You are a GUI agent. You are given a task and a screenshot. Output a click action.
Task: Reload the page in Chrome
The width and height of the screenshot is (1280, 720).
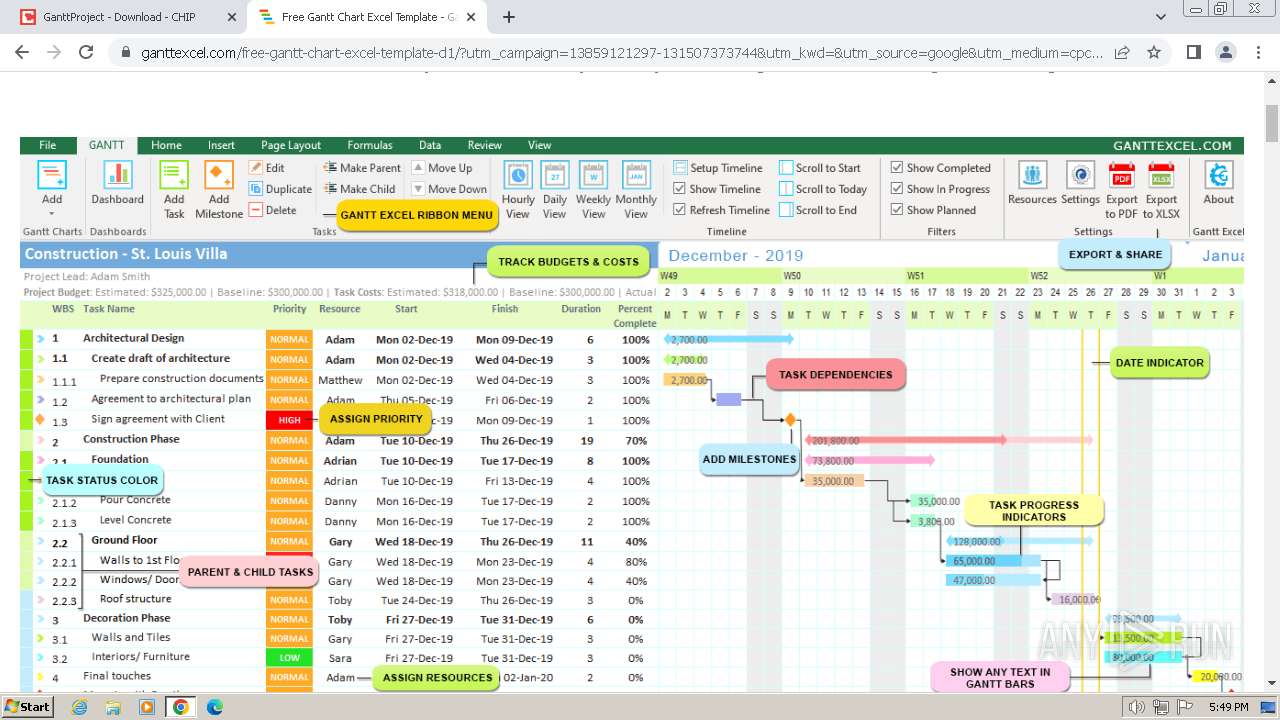86,52
